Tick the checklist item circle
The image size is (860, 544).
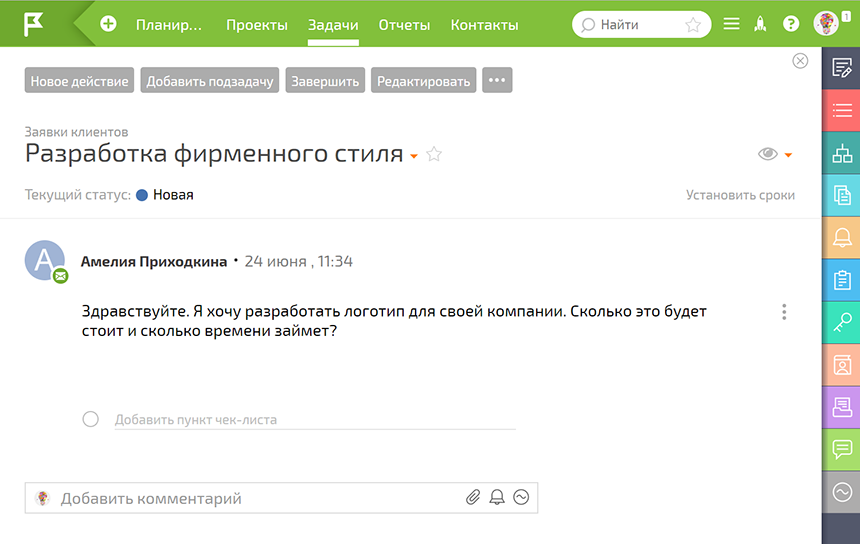91,419
